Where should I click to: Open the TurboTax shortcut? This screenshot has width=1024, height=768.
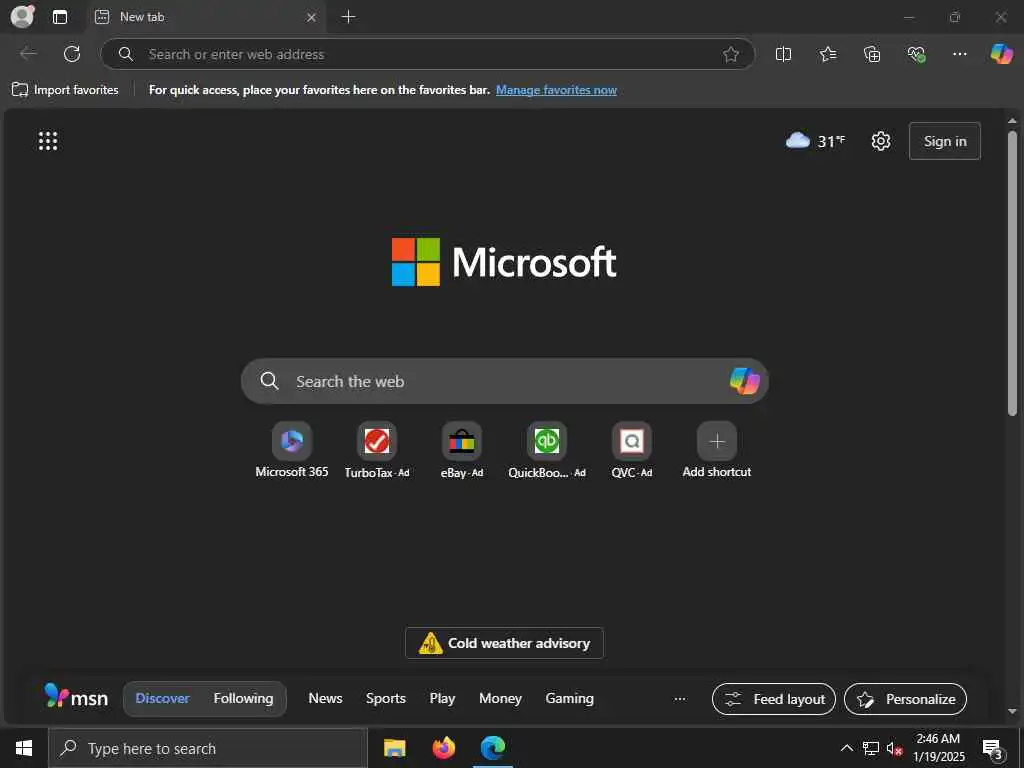(x=377, y=451)
